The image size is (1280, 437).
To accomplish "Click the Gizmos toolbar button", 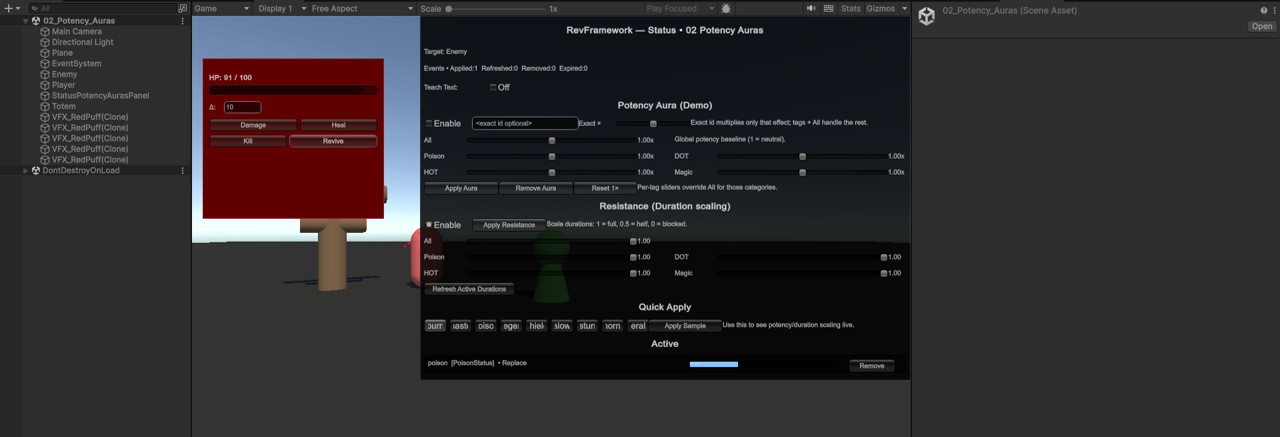I will click(881, 8).
